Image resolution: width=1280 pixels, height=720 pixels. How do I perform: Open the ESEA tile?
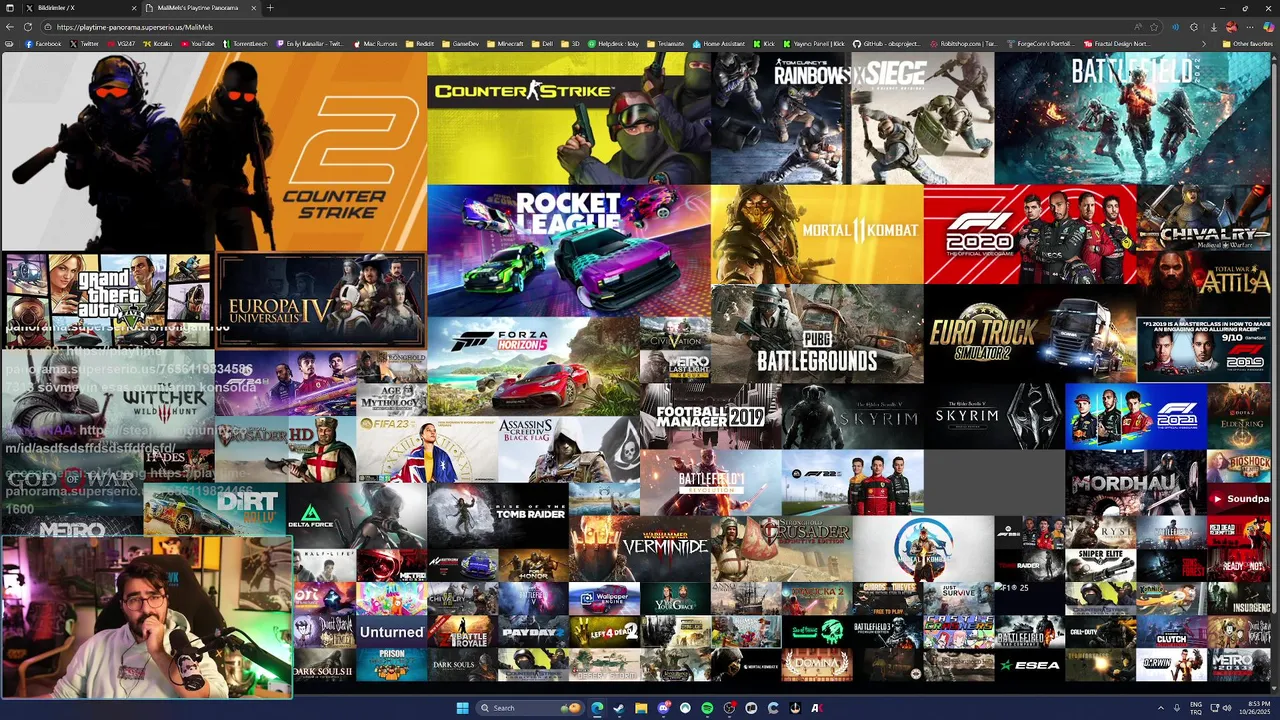[x=1029, y=664]
